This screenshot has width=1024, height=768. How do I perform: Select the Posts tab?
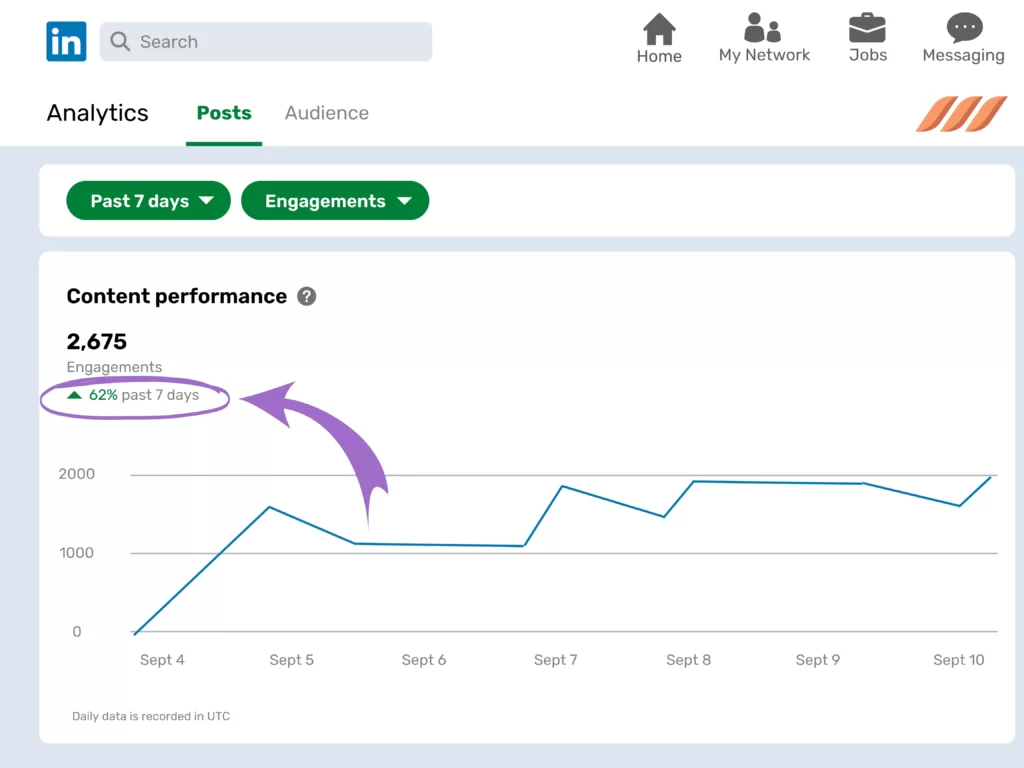point(224,113)
